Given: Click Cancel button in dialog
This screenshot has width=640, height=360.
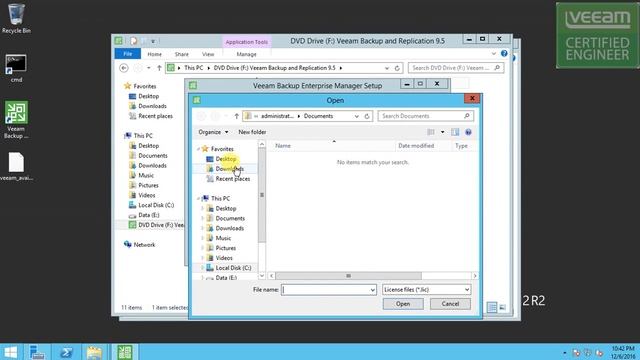Looking at the screenshot, I should [450, 304].
